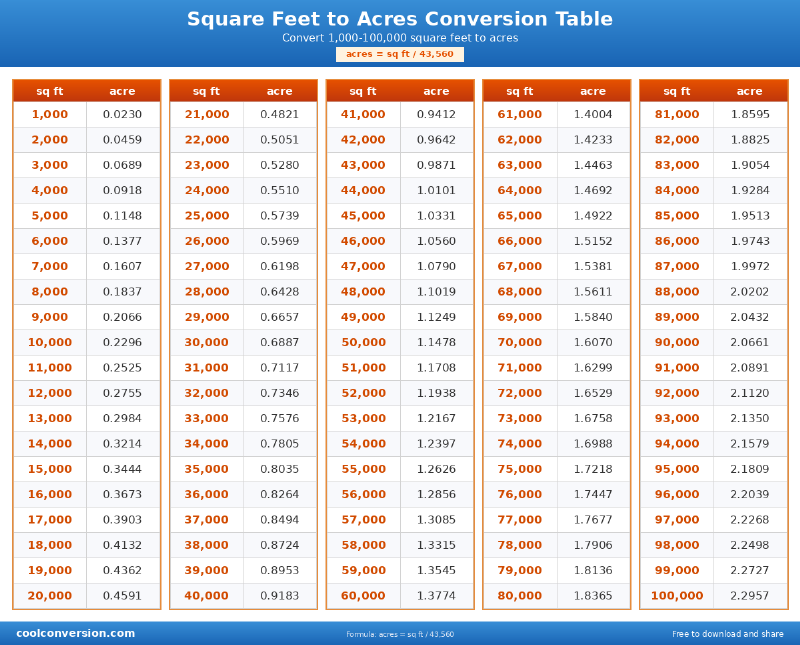Select the 81,000 sq ft cell

677,114
